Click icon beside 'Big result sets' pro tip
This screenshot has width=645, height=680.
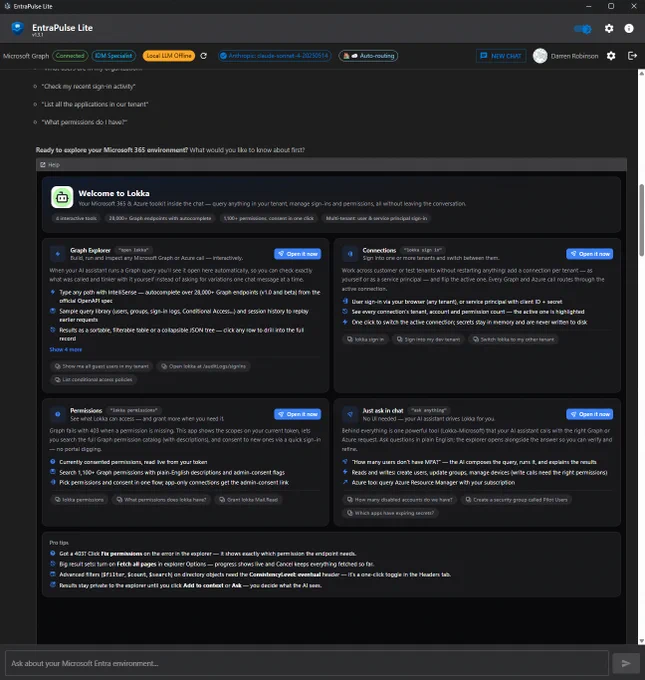click(x=53, y=564)
